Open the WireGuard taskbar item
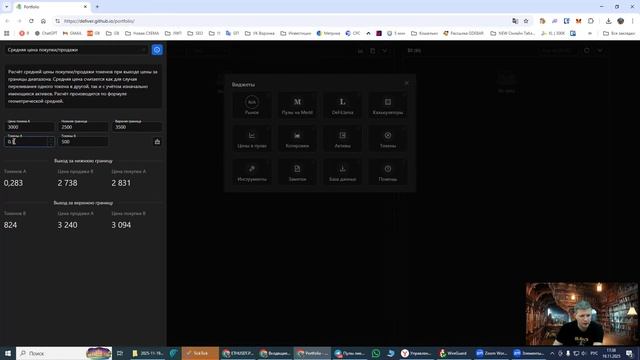640x360 pixels. [x=453, y=353]
